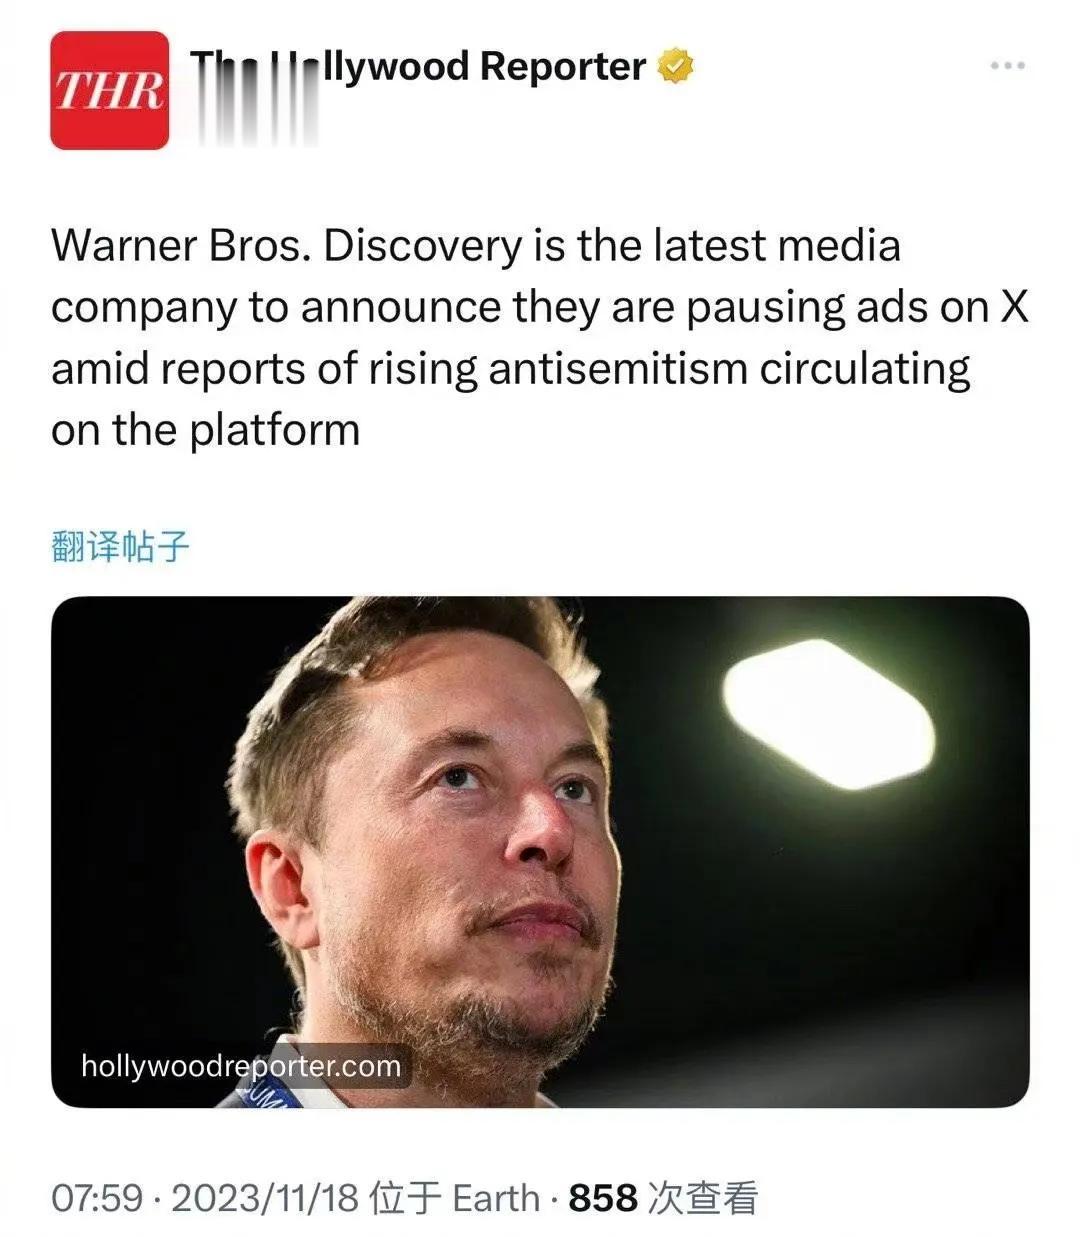The image size is (1080, 1237).
Task: Open the red THR profile avatar
Action: [109, 90]
